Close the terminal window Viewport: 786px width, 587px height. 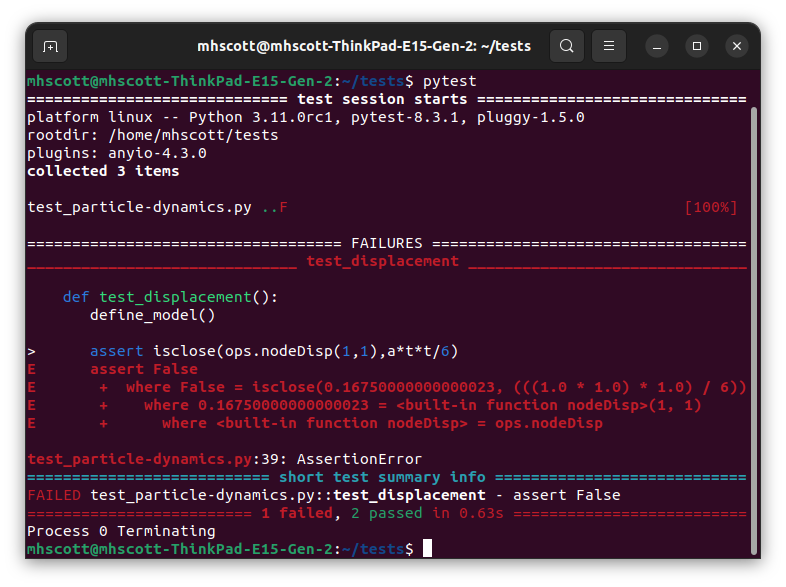click(736, 46)
